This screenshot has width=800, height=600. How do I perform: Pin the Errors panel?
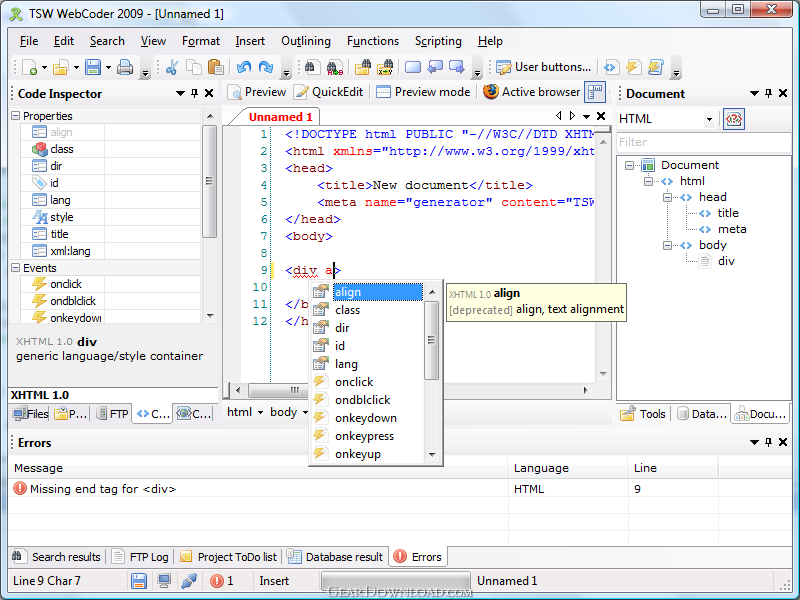[768, 442]
